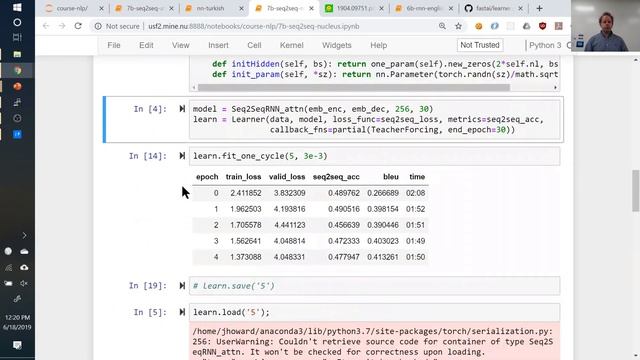640x360 pixels.
Task: Select the valid_loss value 4.441123
Action: 289,225
